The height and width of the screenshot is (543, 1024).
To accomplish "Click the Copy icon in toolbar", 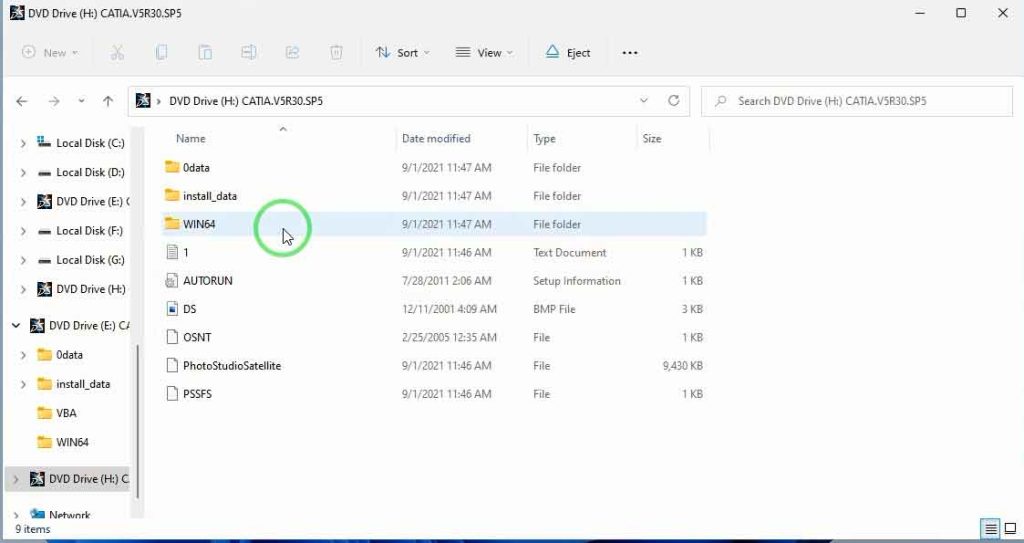I will pos(161,53).
